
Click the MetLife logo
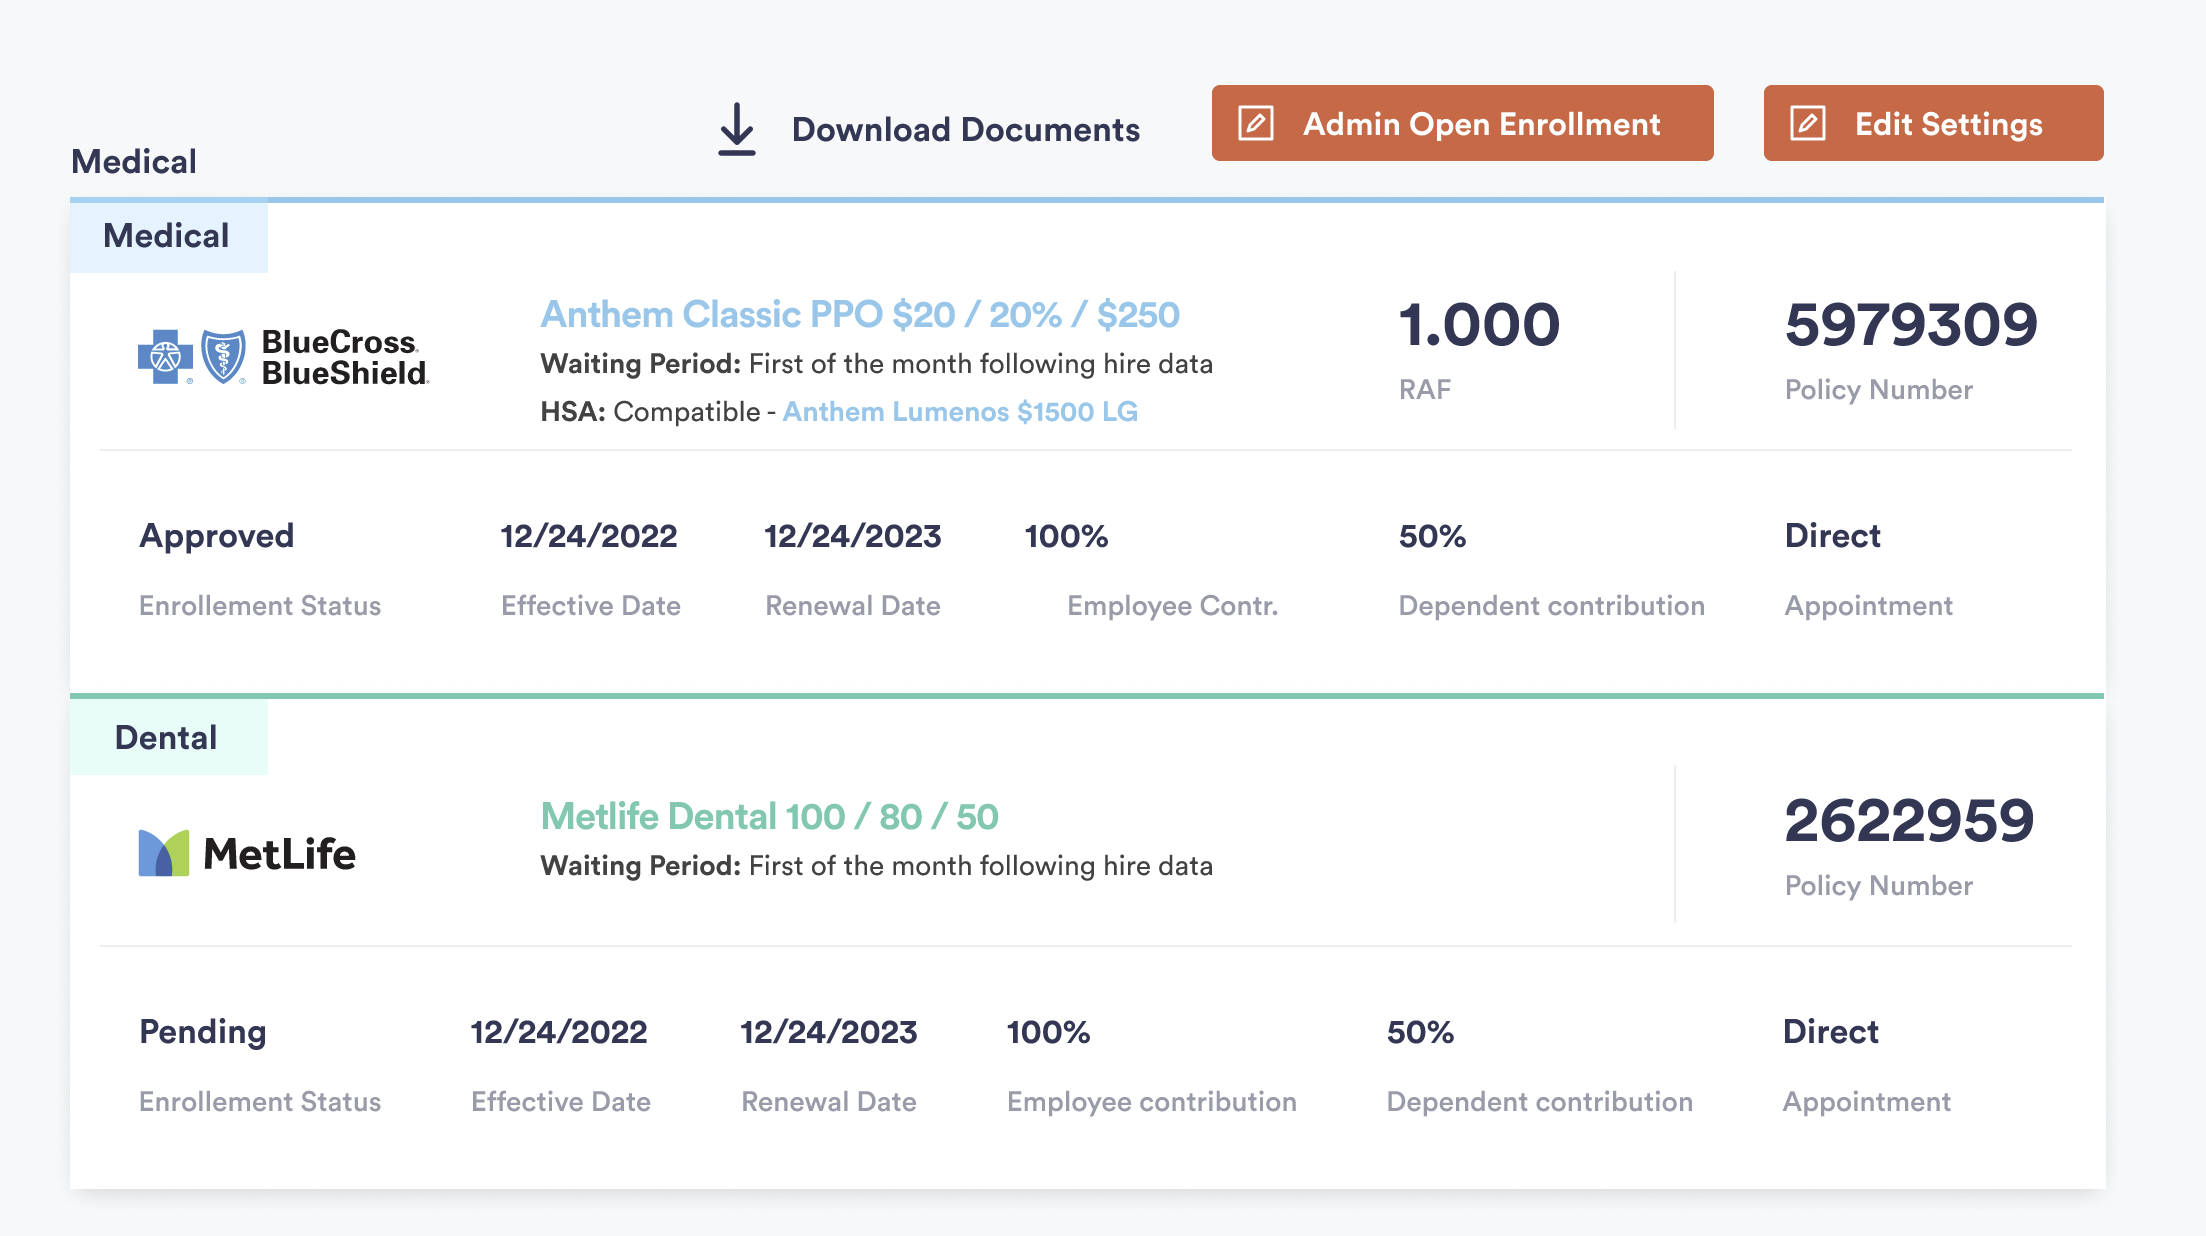coord(246,852)
